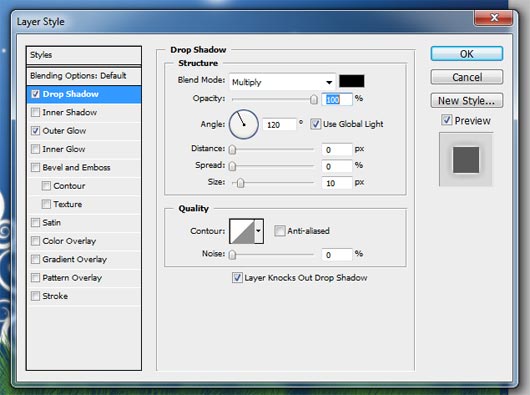Open the Drop Shadow settings entry
Screen dimensions: 530x395
point(70,94)
